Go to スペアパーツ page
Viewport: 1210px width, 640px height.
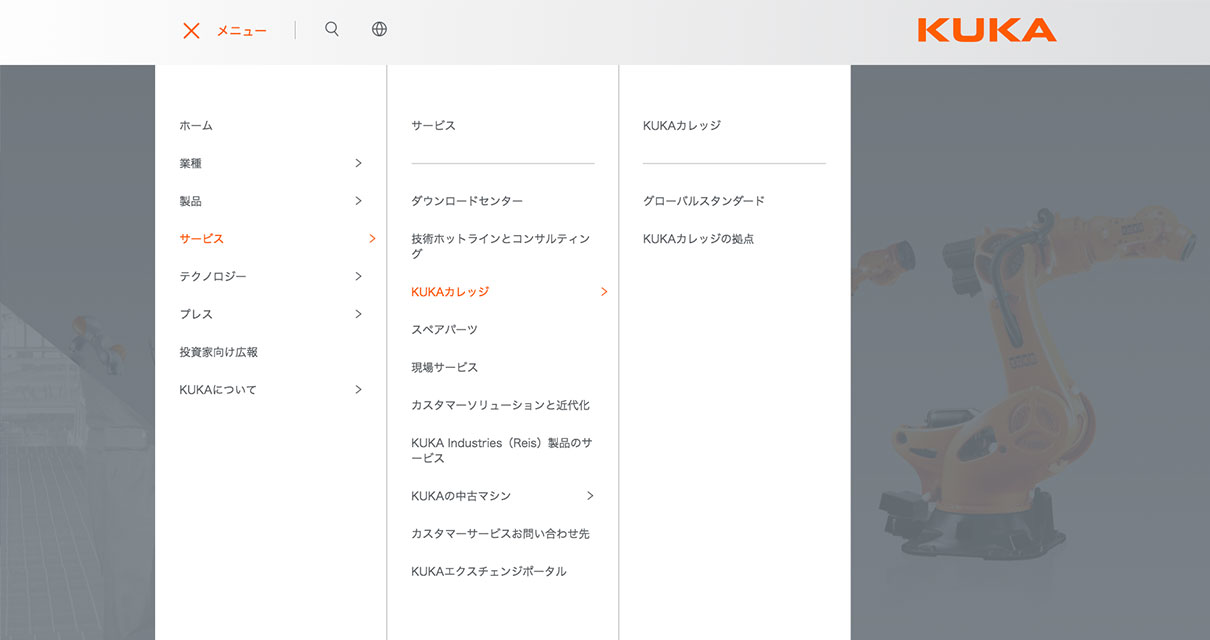tap(444, 330)
